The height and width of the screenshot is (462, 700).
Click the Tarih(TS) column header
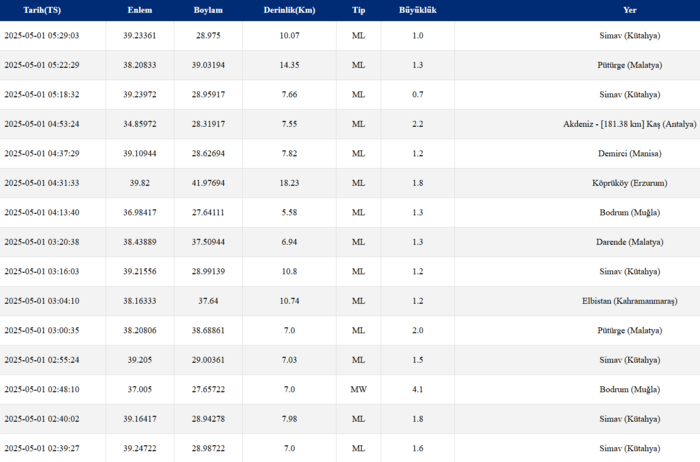[x=42, y=10]
